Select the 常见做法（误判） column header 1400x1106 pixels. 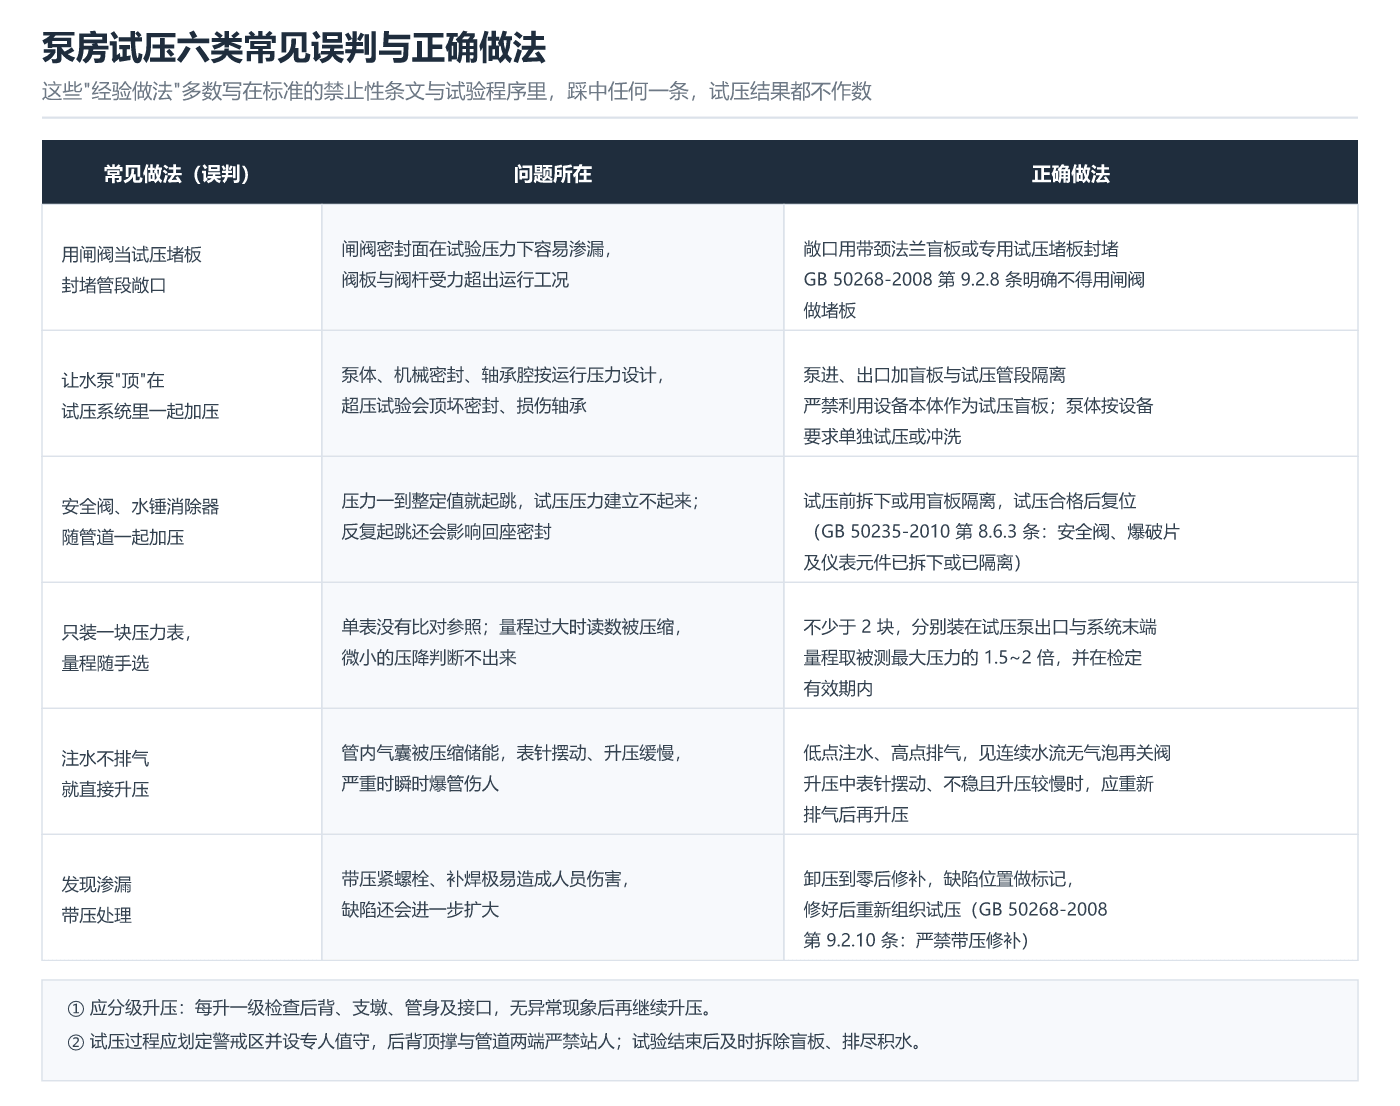182,173
